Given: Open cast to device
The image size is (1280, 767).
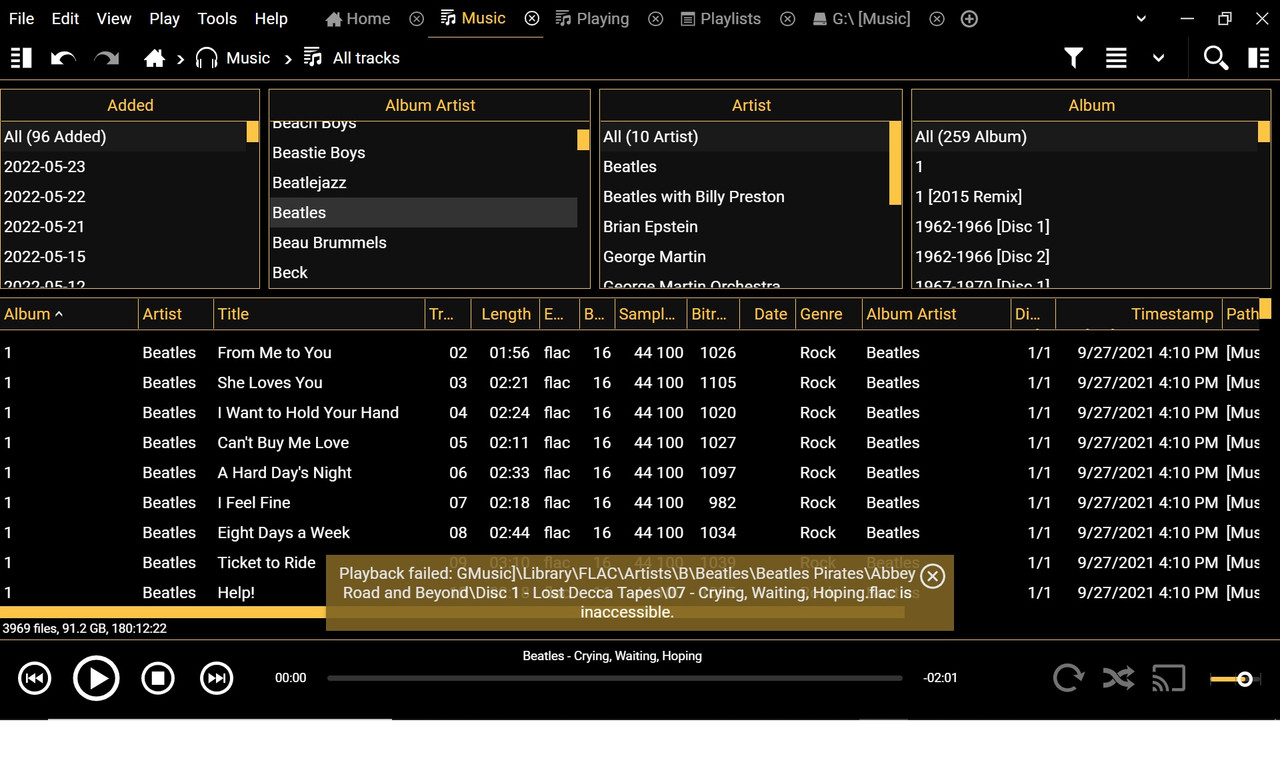Looking at the screenshot, I should pos(1168,679).
